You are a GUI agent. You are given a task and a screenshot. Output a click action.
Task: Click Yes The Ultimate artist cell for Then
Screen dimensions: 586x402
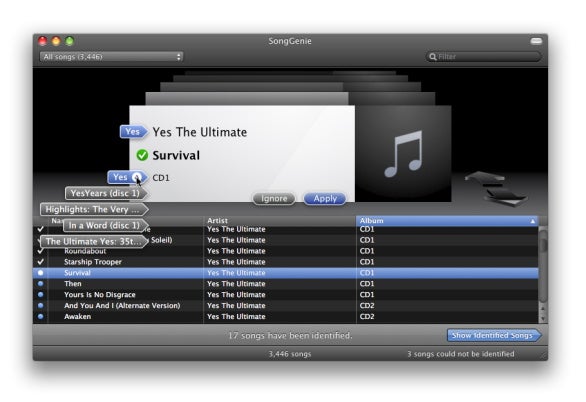236,284
